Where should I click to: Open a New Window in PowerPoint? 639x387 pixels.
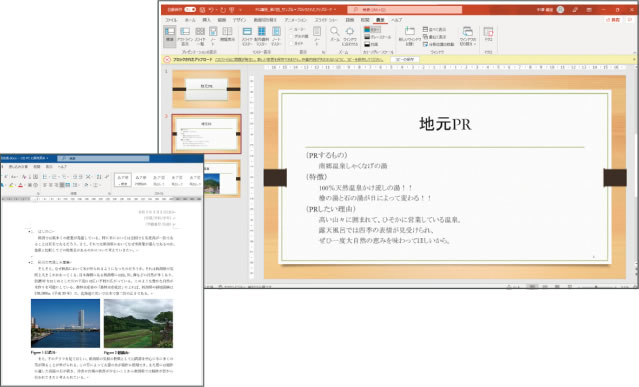(x=410, y=36)
